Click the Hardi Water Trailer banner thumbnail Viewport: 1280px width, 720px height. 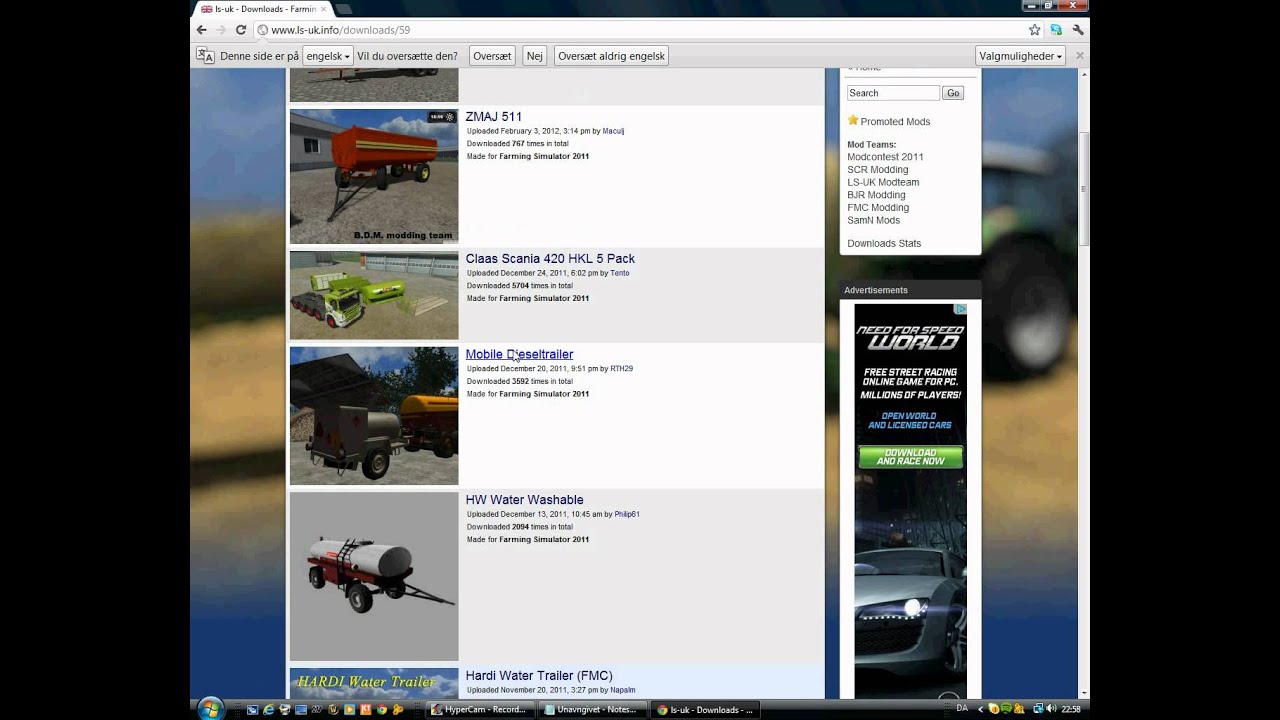pyautogui.click(x=374, y=684)
